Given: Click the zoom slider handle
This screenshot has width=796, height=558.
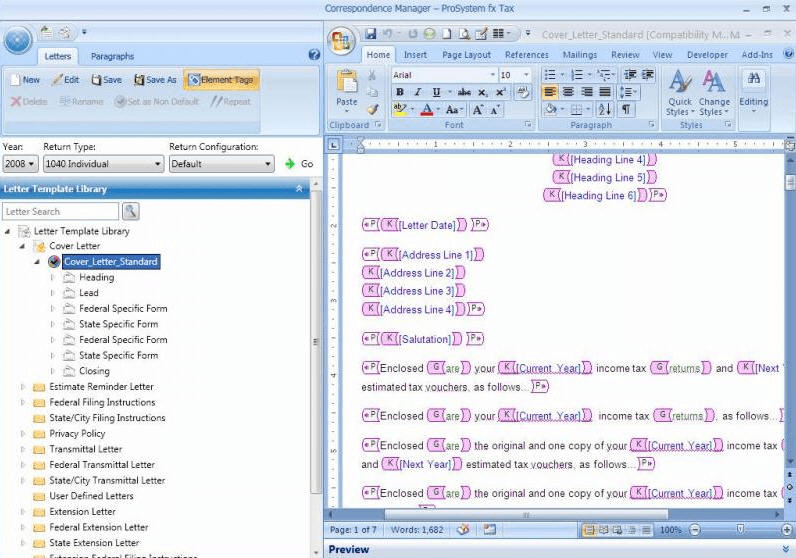Looking at the screenshot, I should 740,530.
